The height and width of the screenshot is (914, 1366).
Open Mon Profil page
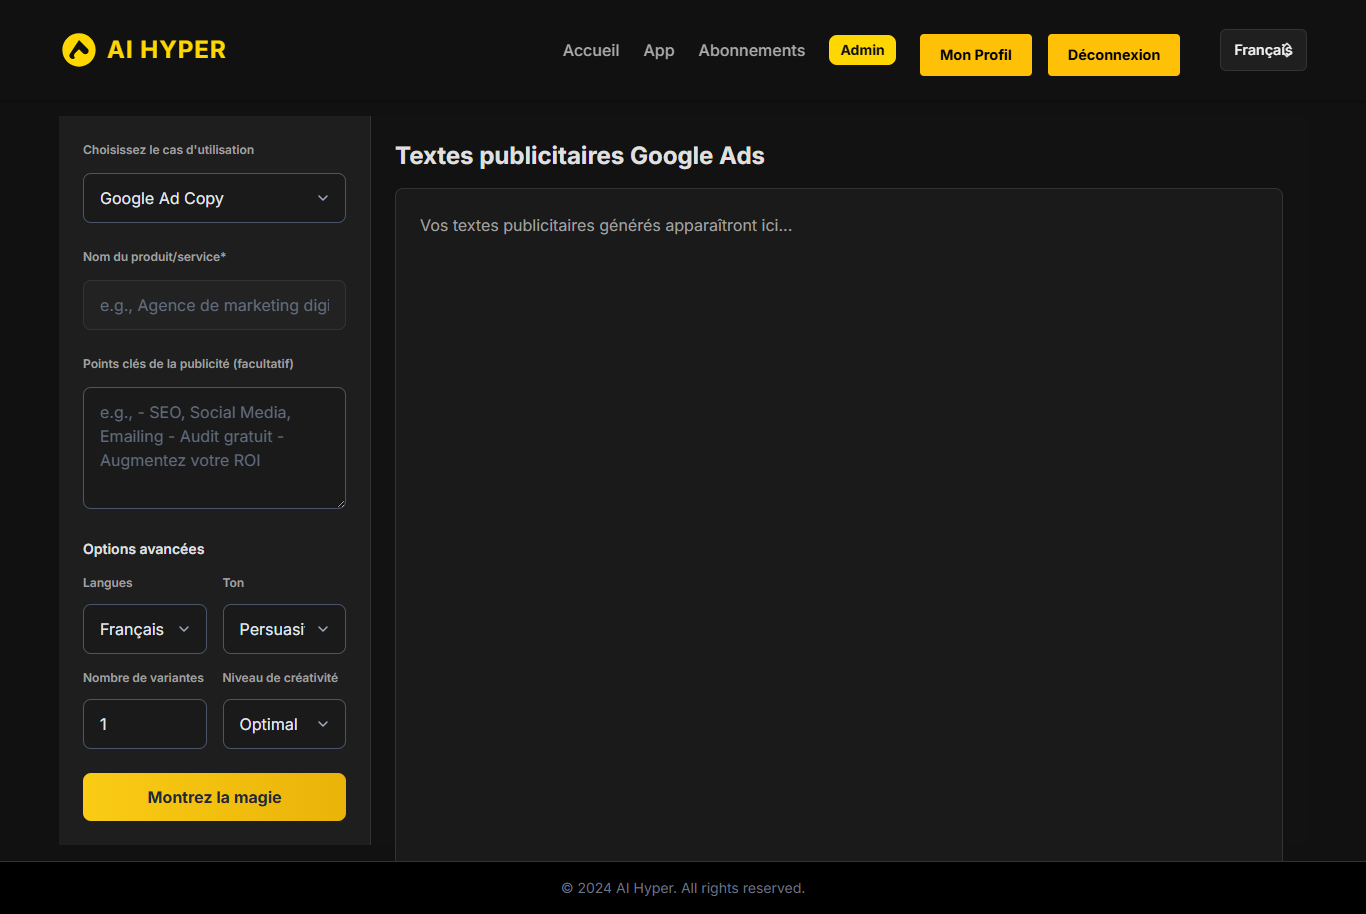tap(975, 55)
